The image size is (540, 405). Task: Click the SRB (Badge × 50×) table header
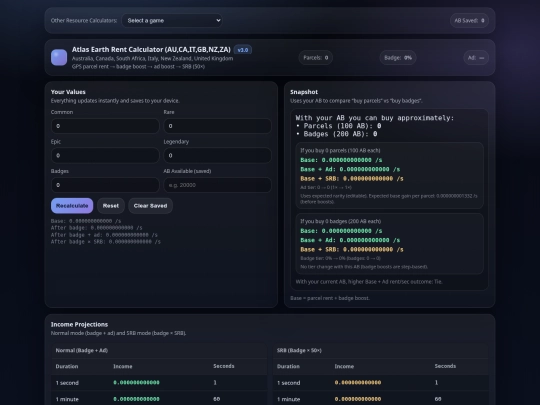tap(299, 350)
